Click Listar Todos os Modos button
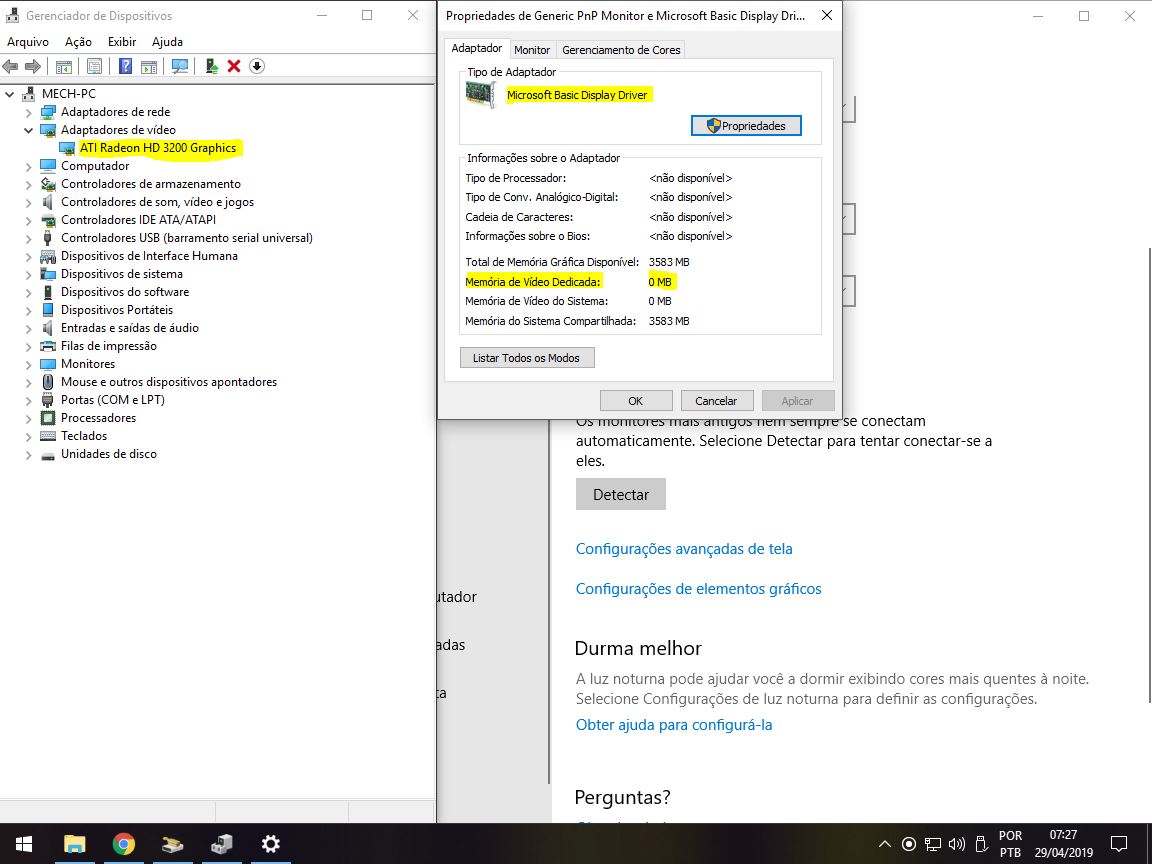This screenshot has height=864, width=1152. tap(527, 358)
